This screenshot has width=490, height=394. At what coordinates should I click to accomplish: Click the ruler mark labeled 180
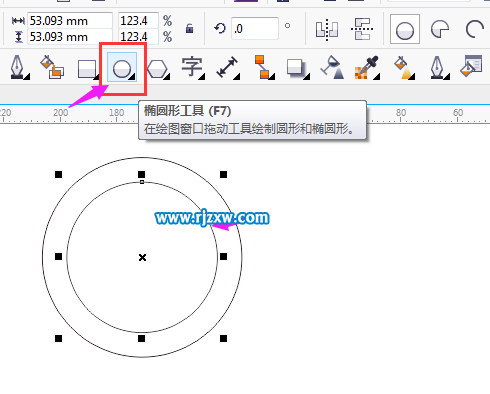click(116, 113)
